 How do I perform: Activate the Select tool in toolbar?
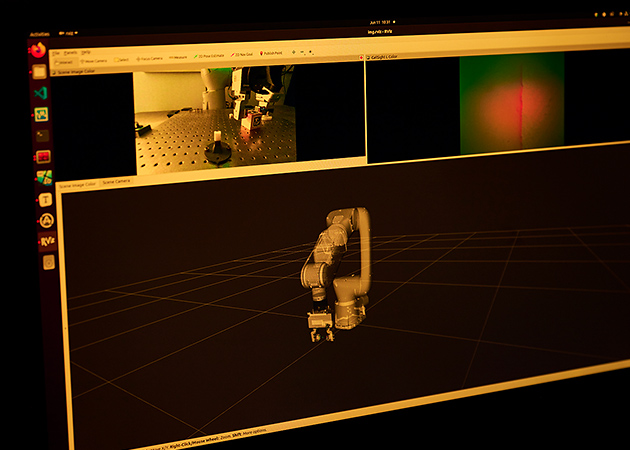121,60
